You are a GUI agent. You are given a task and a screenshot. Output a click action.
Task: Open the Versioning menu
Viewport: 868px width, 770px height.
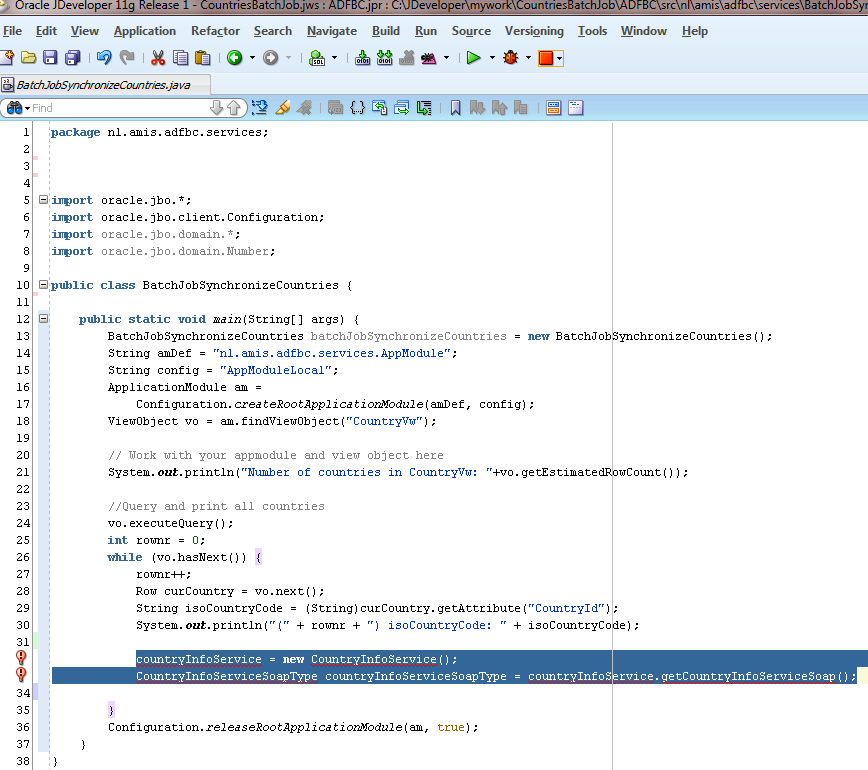tap(534, 31)
